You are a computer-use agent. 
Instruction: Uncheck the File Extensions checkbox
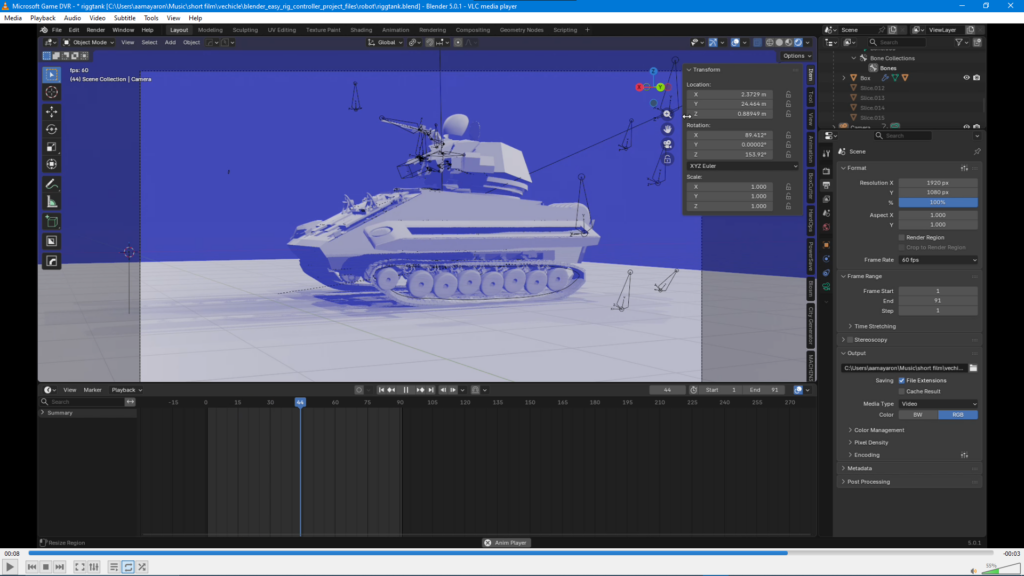click(902, 381)
